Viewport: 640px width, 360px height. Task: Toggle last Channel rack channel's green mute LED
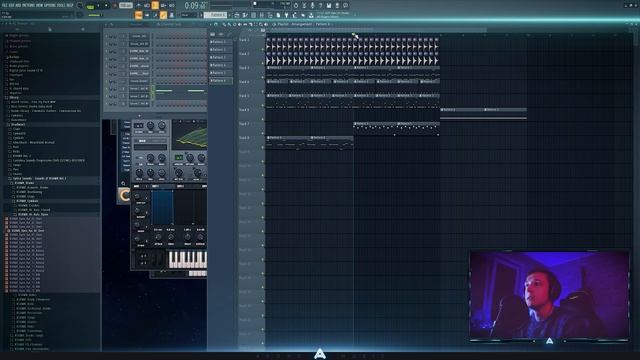pyautogui.click(x=107, y=104)
